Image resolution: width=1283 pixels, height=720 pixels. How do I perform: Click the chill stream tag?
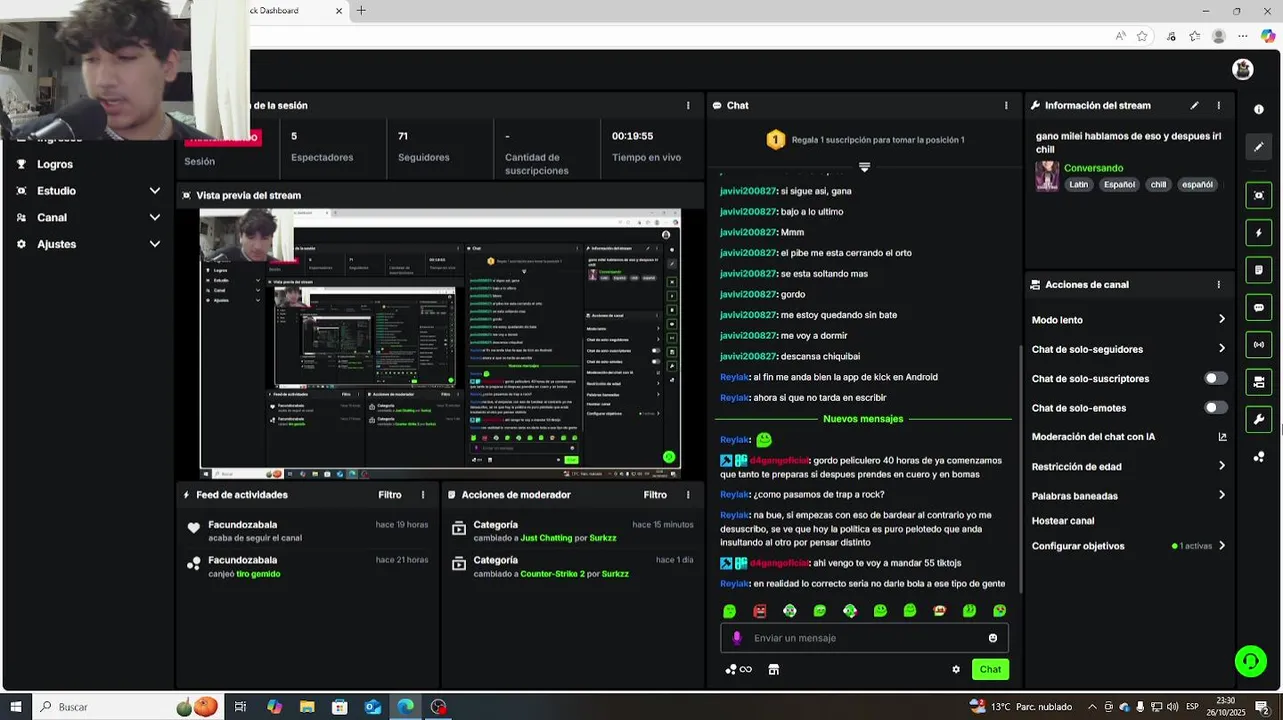(1158, 184)
